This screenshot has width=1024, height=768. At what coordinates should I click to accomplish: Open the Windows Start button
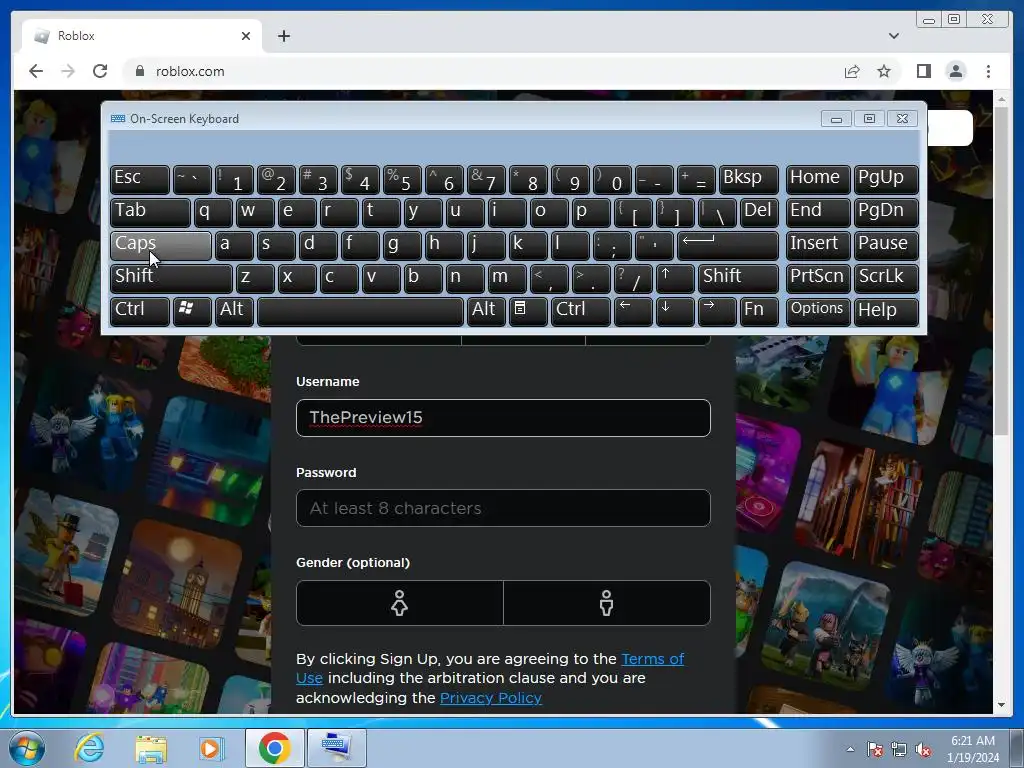[27, 748]
